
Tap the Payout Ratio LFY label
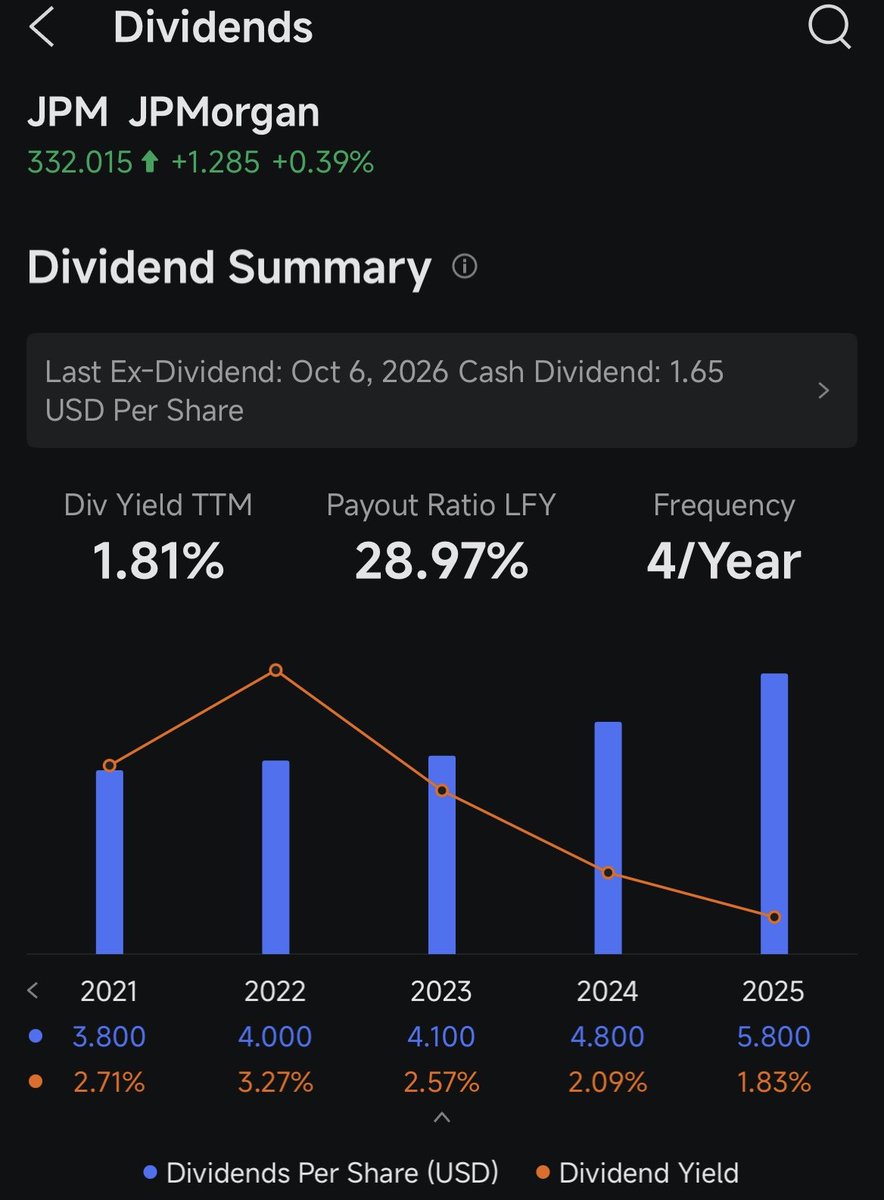pyautogui.click(x=441, y=505)
